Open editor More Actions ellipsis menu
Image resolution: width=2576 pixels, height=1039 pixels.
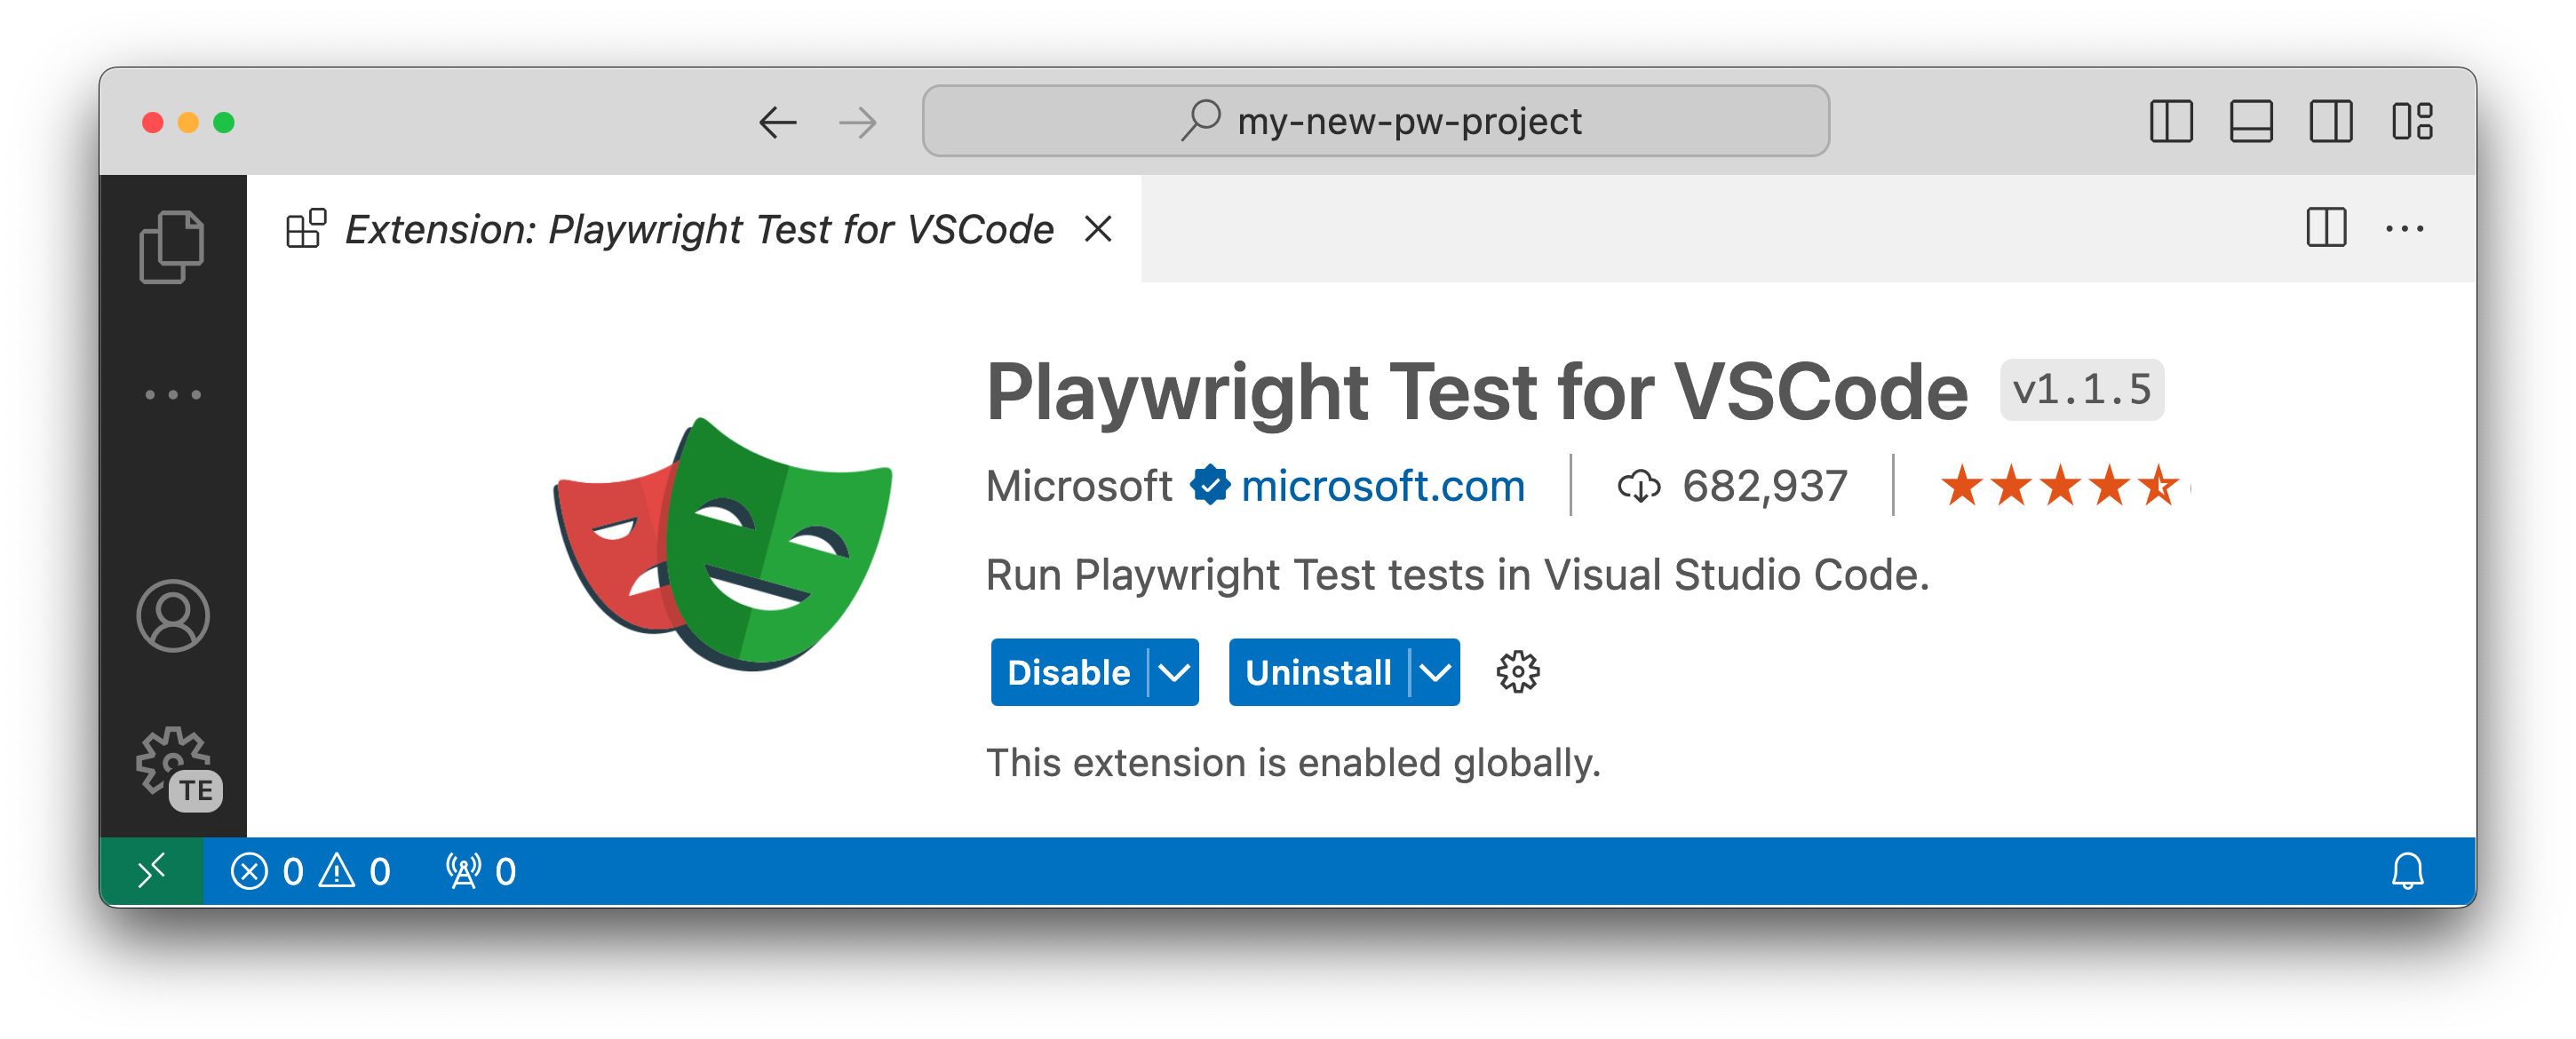tap(2404, 229)
